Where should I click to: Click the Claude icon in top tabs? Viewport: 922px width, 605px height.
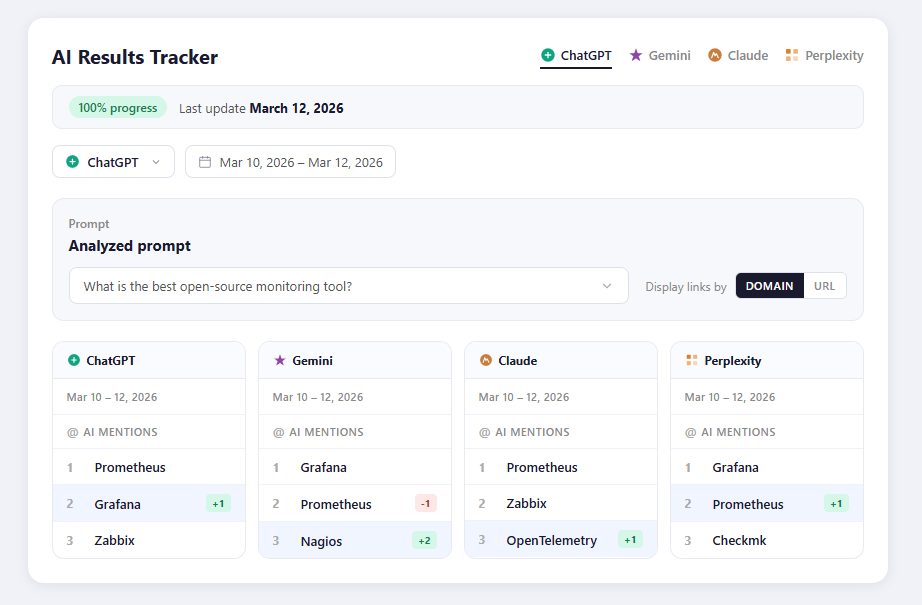(714, 55)
